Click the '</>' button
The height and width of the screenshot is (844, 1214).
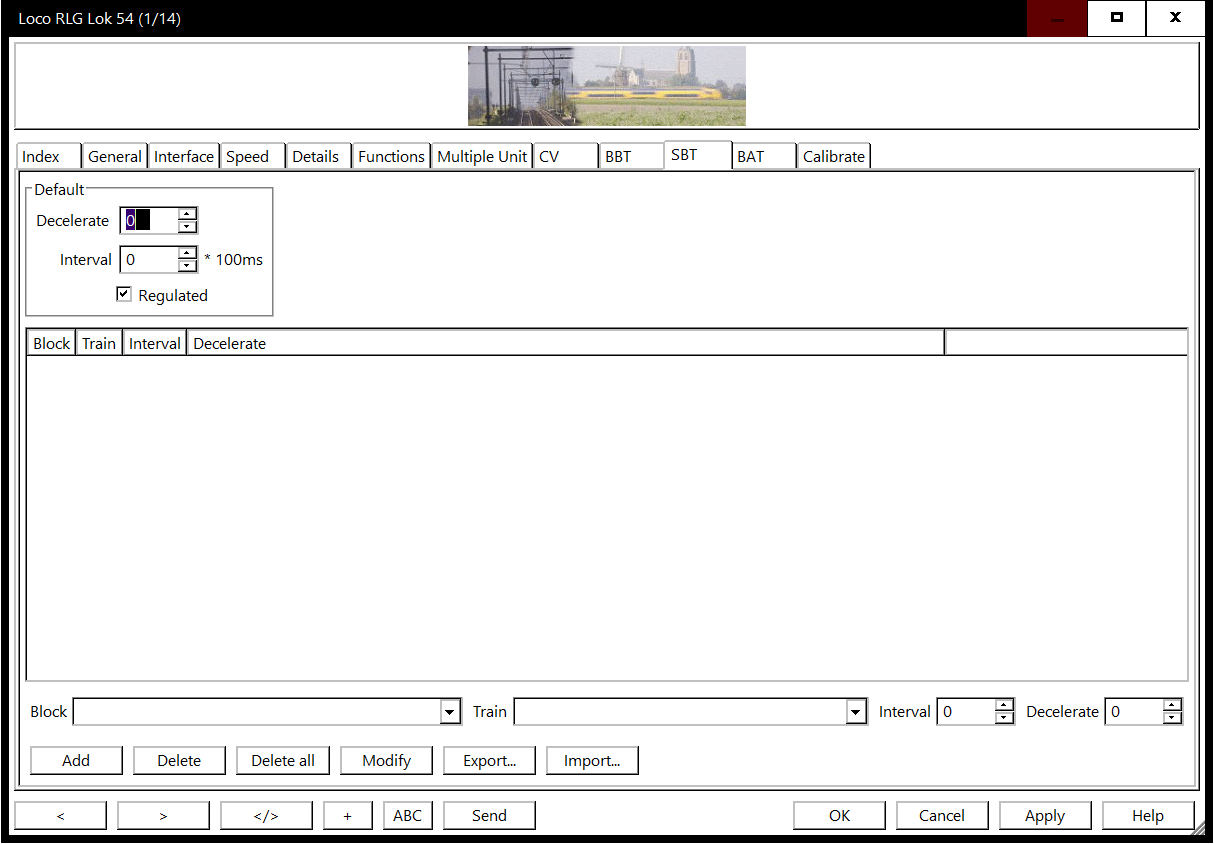(266, 816)
